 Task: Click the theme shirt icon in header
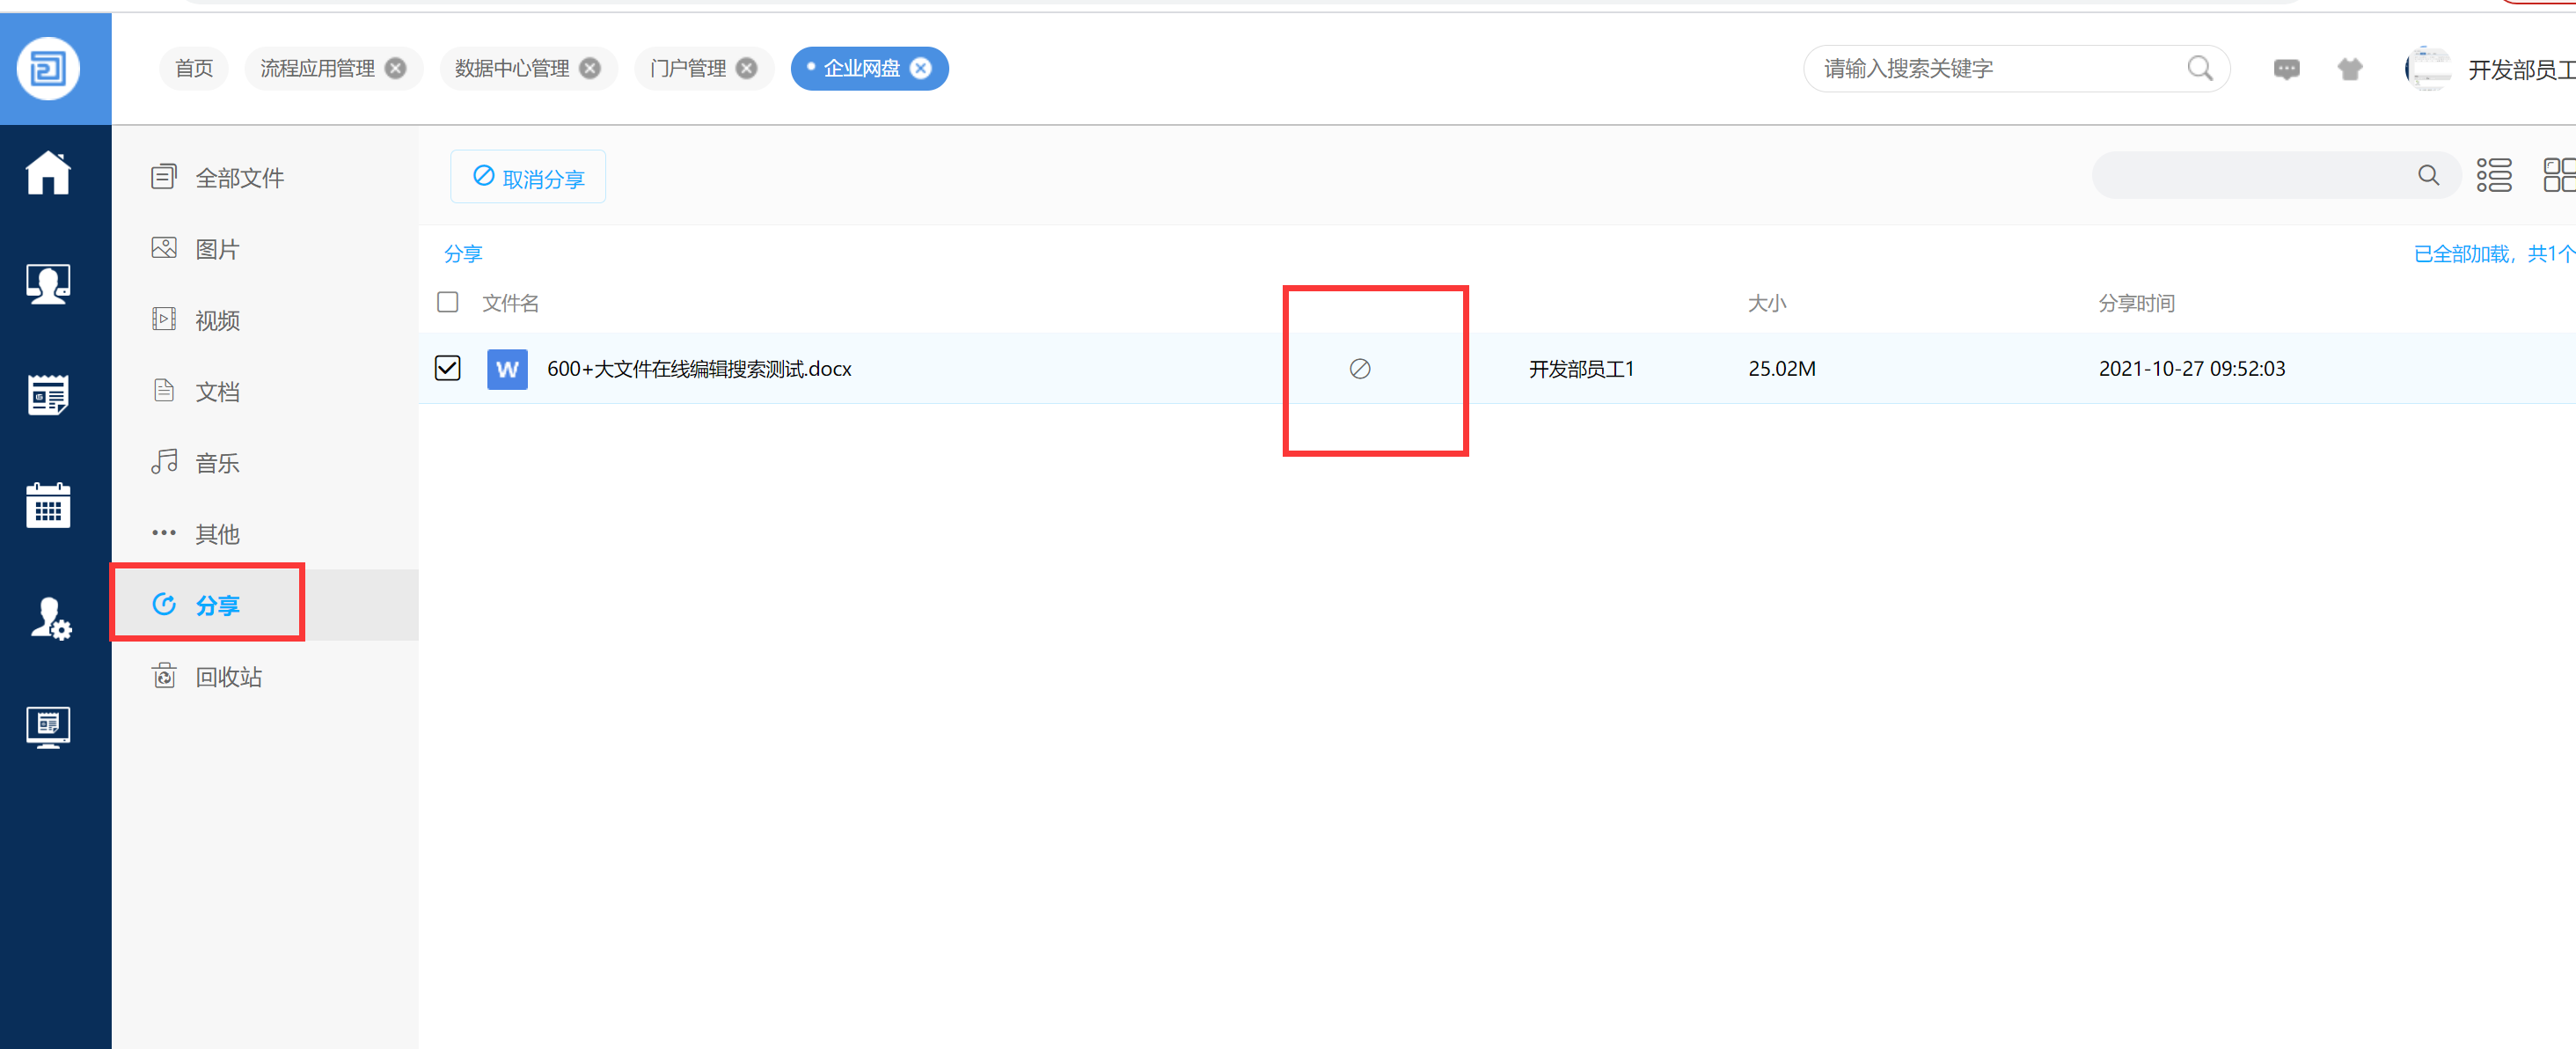coord(2349,69)
